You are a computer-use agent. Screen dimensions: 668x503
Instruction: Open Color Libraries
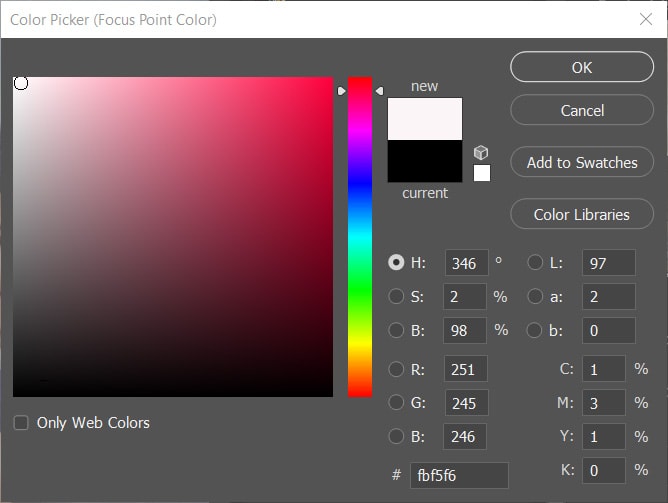tap(582, 214)
